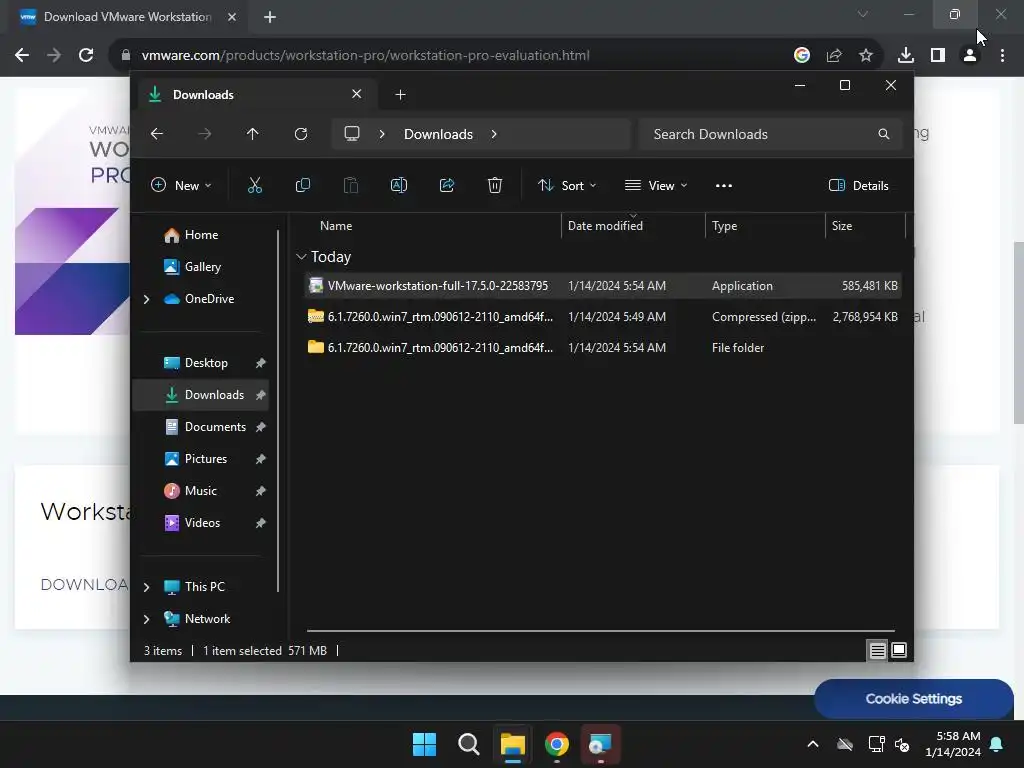Click the Chrome page vertical scrollbar
The height and width of the screenshot is (768, 1024).
tap(1018, 333)
